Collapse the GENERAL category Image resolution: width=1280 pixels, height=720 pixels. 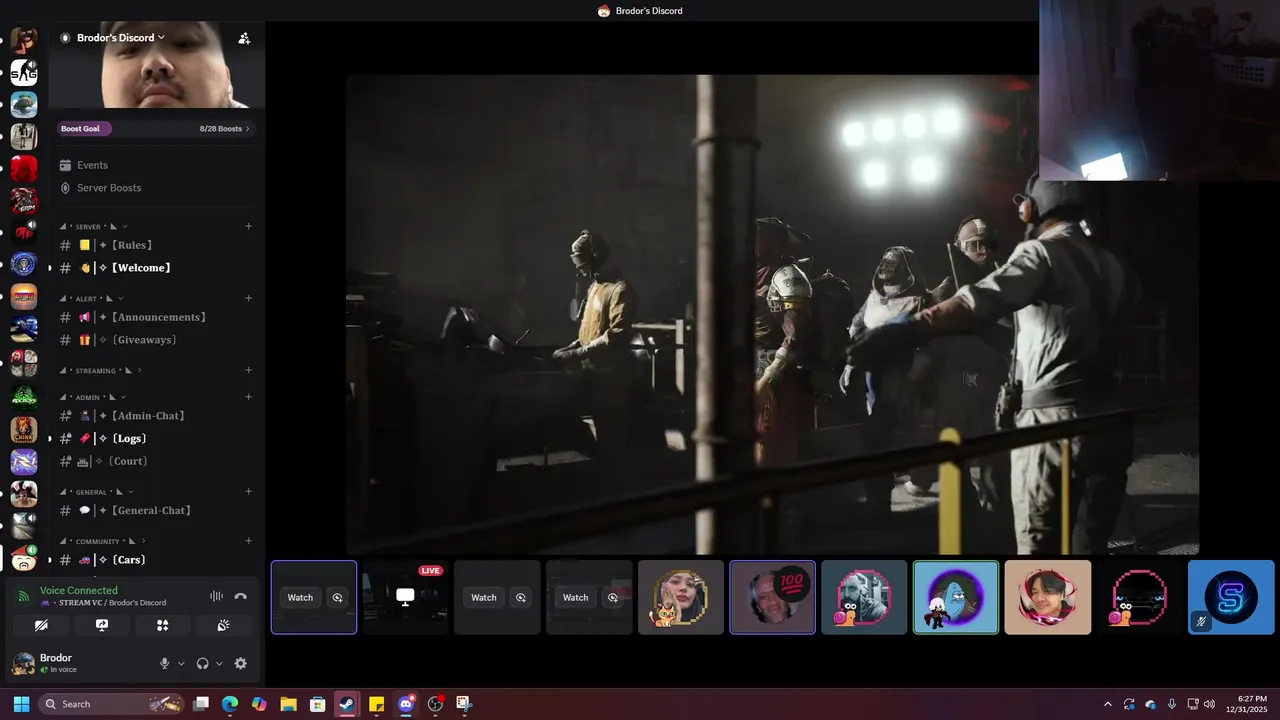(x=96, y=492)
